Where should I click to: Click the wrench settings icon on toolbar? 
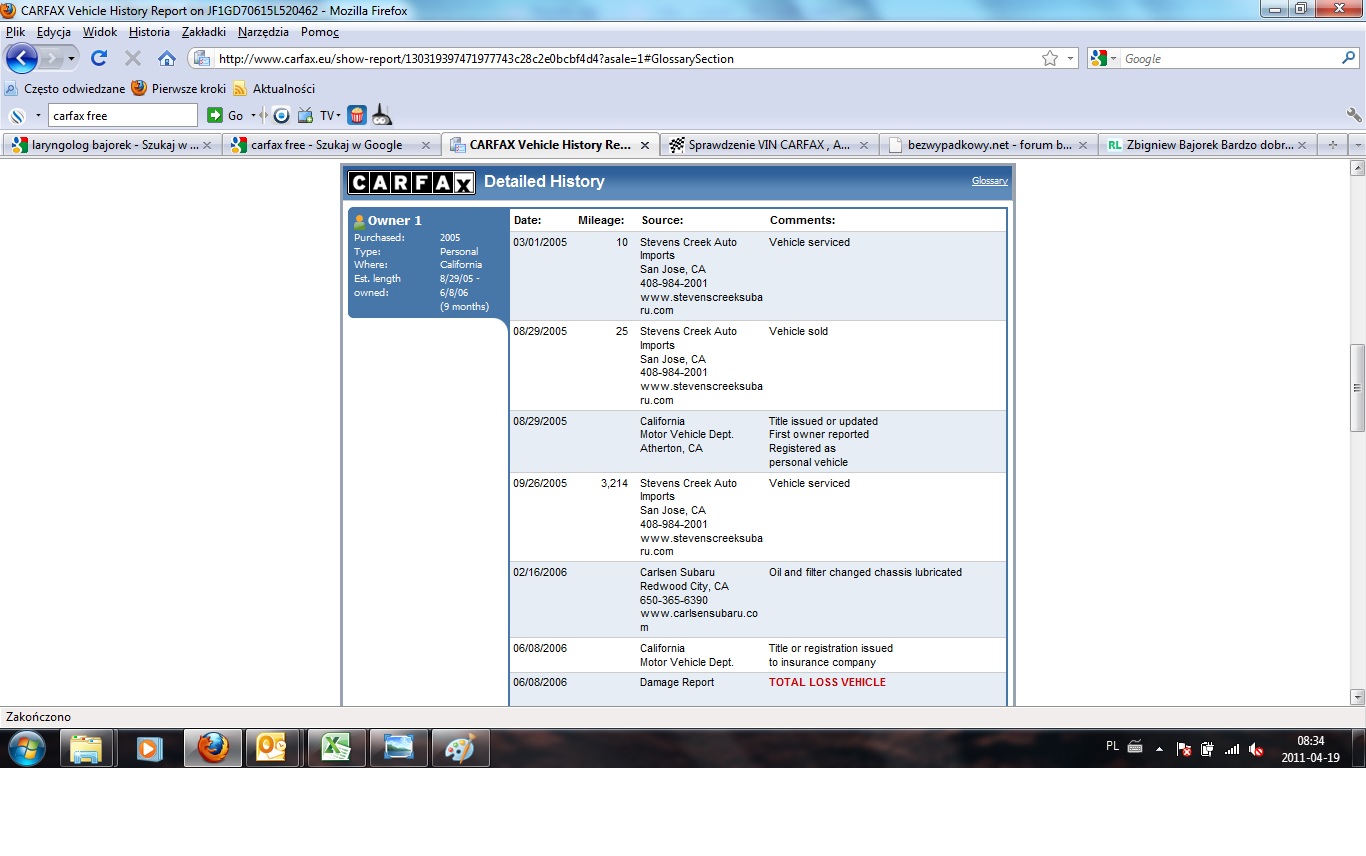tap(1354, 115)
